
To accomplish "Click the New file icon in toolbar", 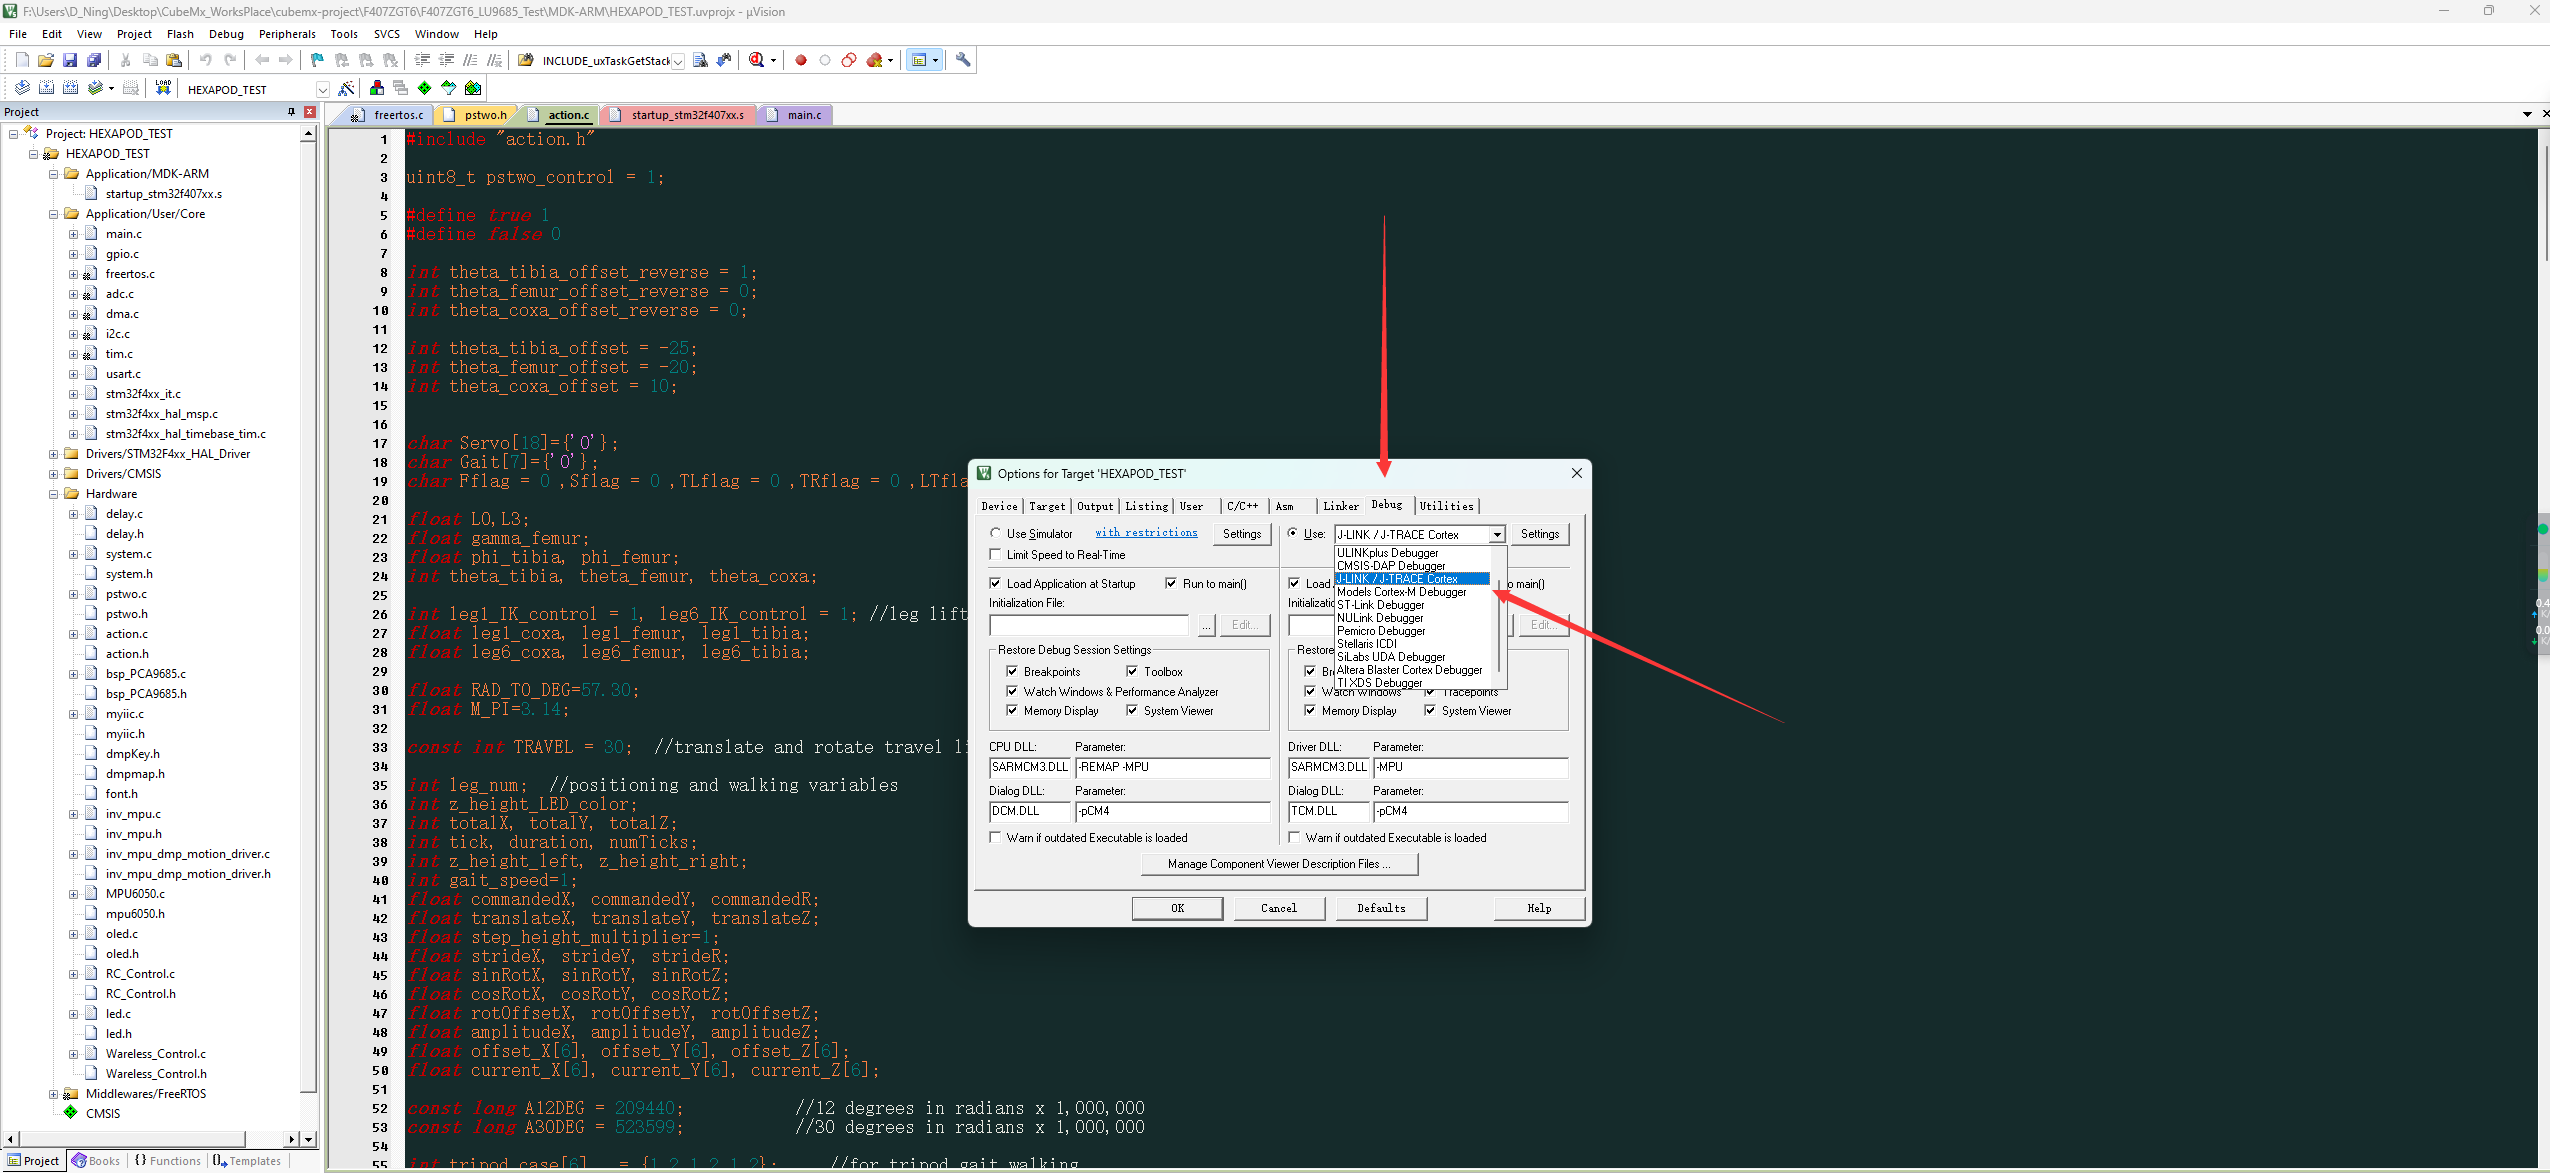I will pos(22,60).
